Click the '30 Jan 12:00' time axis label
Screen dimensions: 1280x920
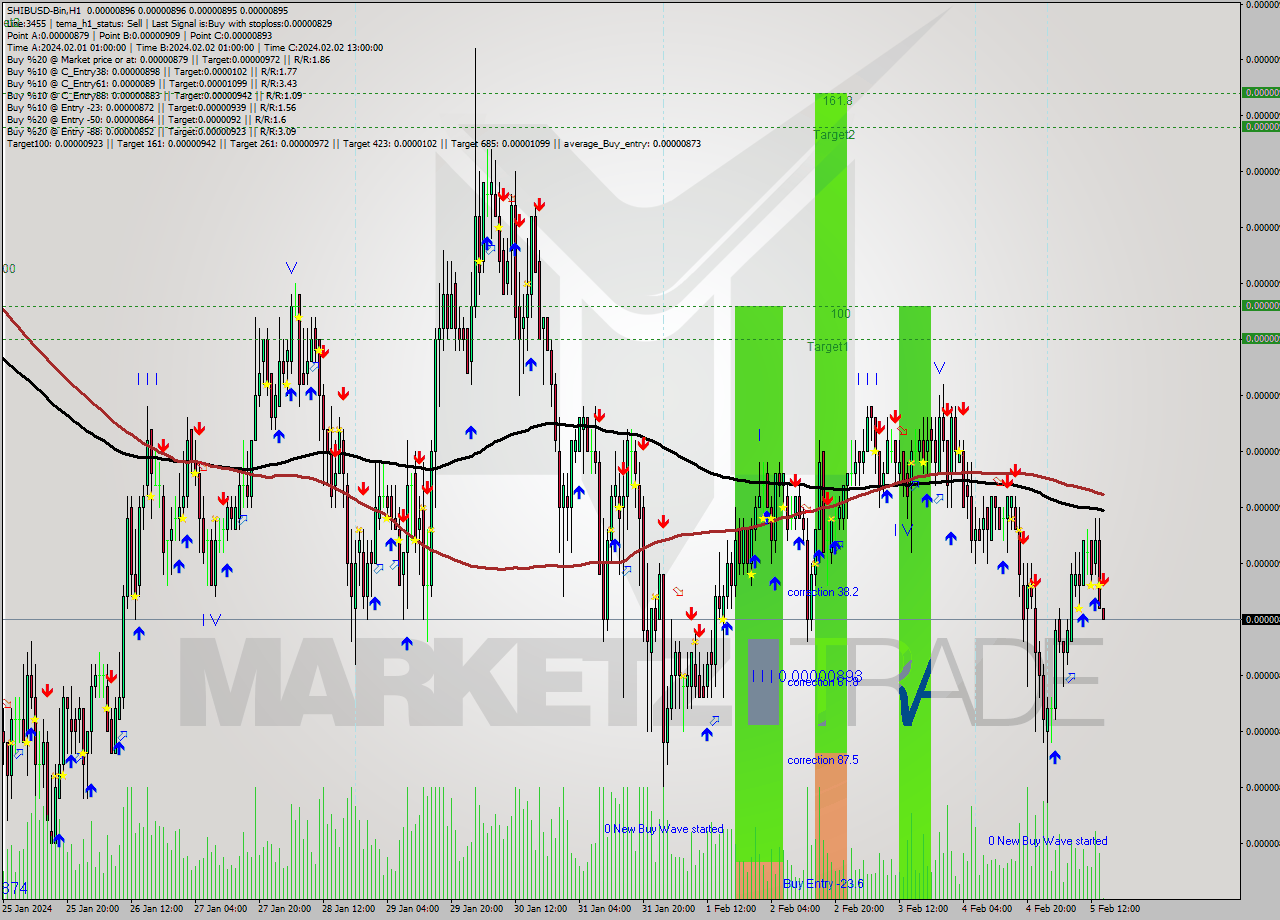click(541, 909)
